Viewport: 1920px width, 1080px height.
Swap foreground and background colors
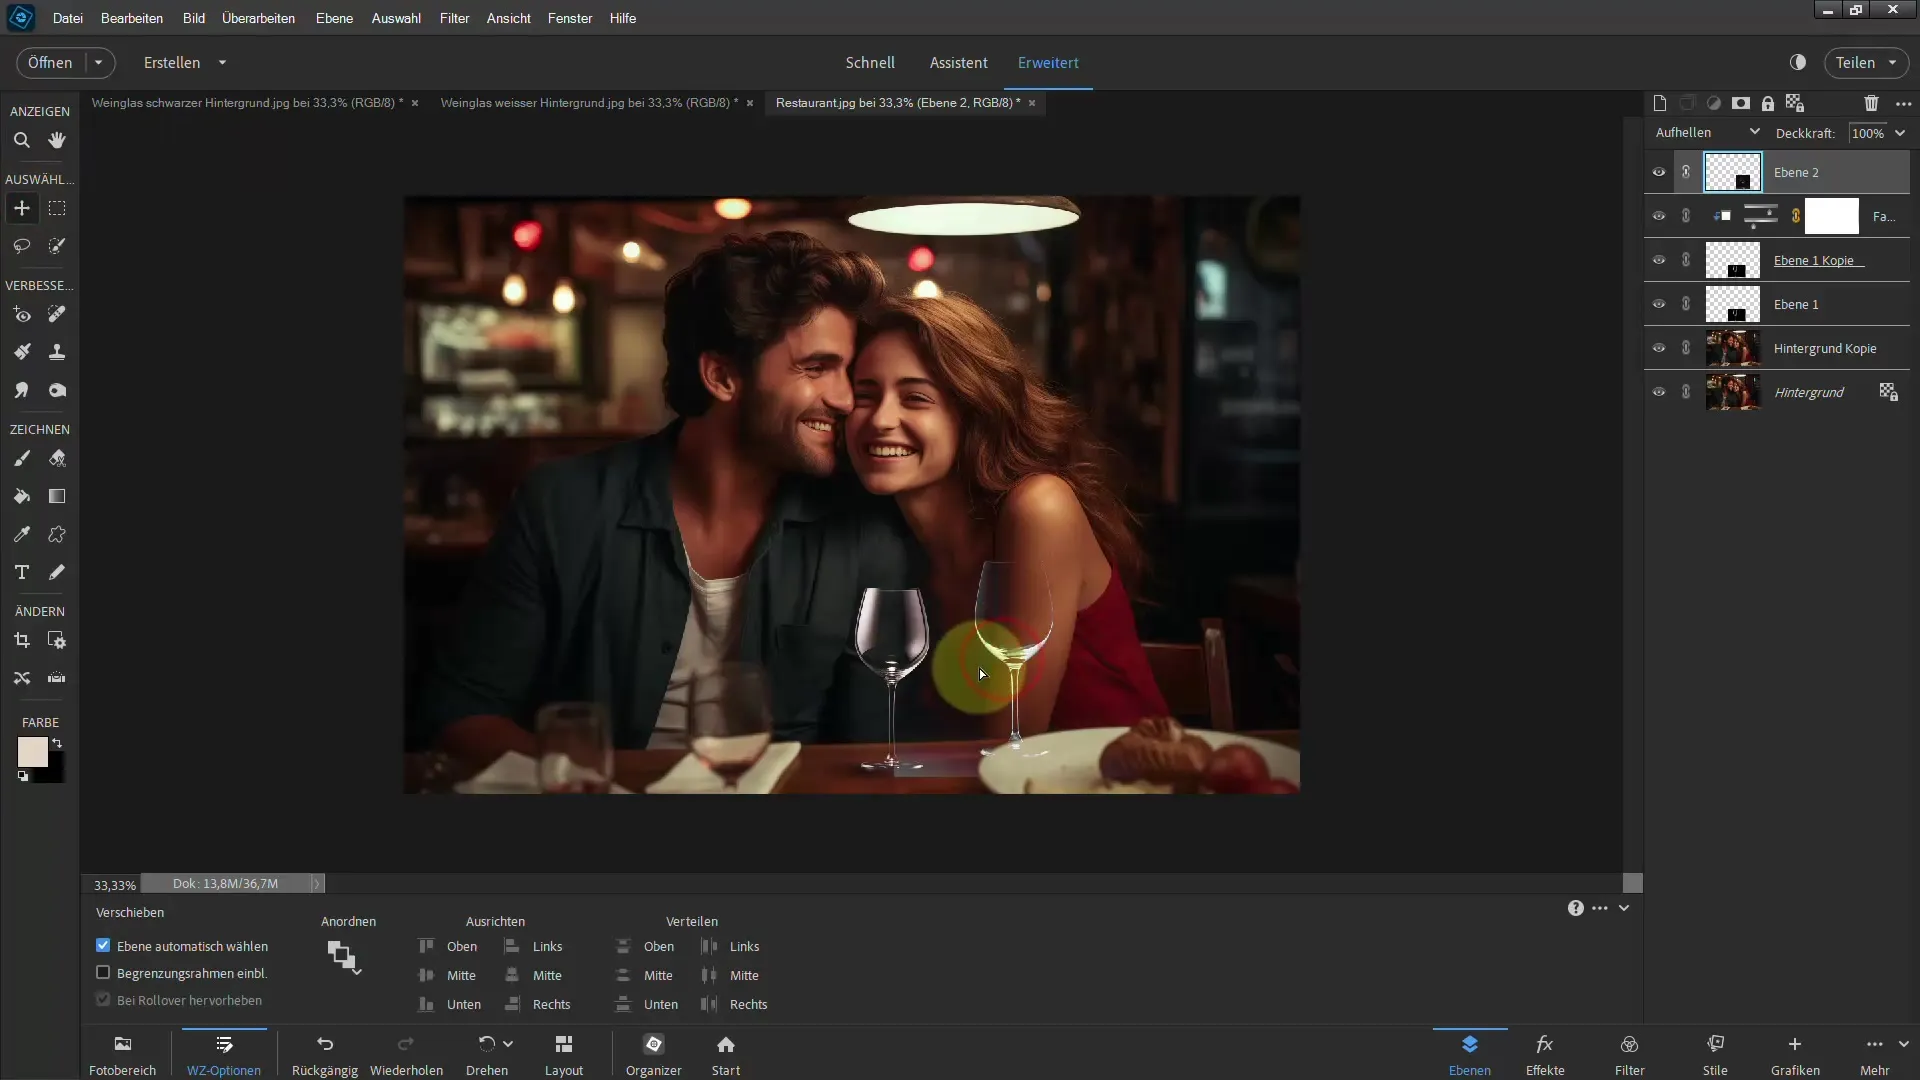pyautogui.click(x=57, y=743)
